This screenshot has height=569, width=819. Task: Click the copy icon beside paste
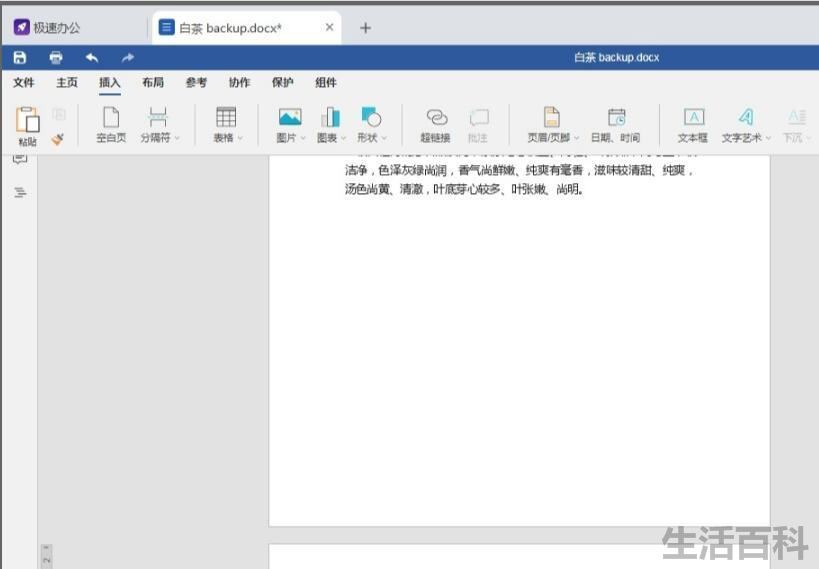pos(59,114)
